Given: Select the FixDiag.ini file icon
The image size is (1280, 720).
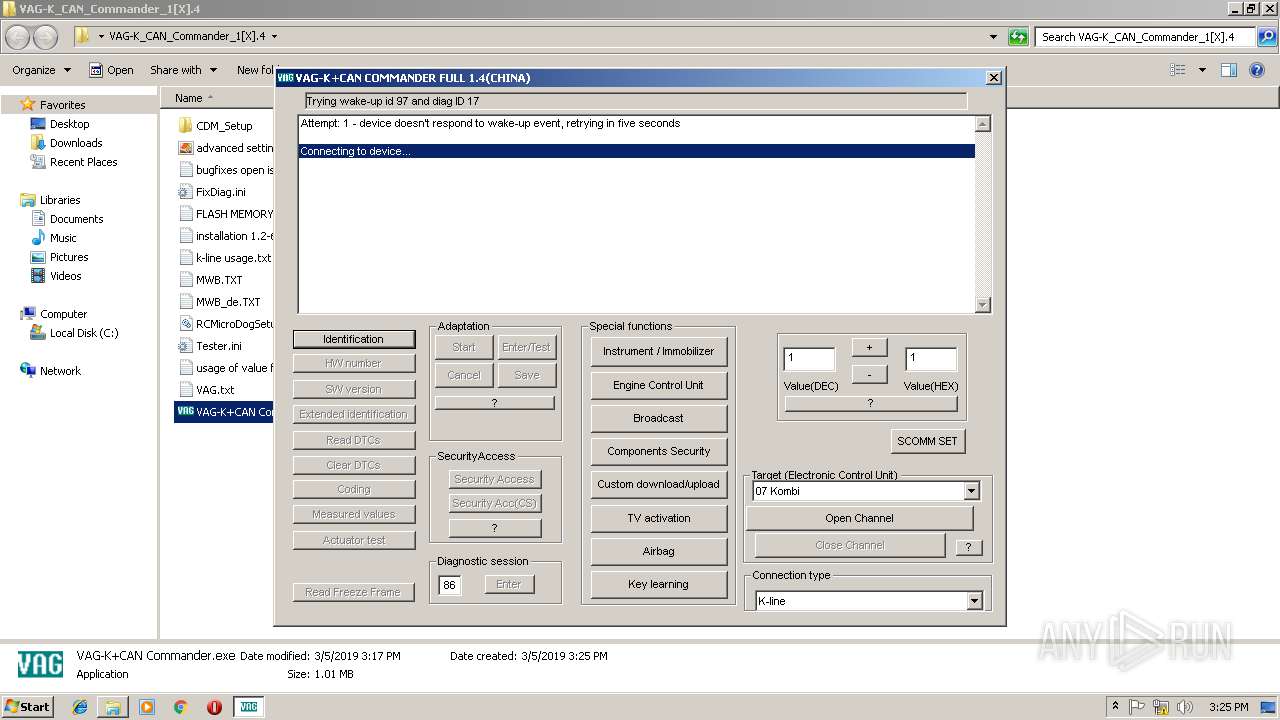Looking at the screenshot, I should pyautogui.click(x=185, y=192).
